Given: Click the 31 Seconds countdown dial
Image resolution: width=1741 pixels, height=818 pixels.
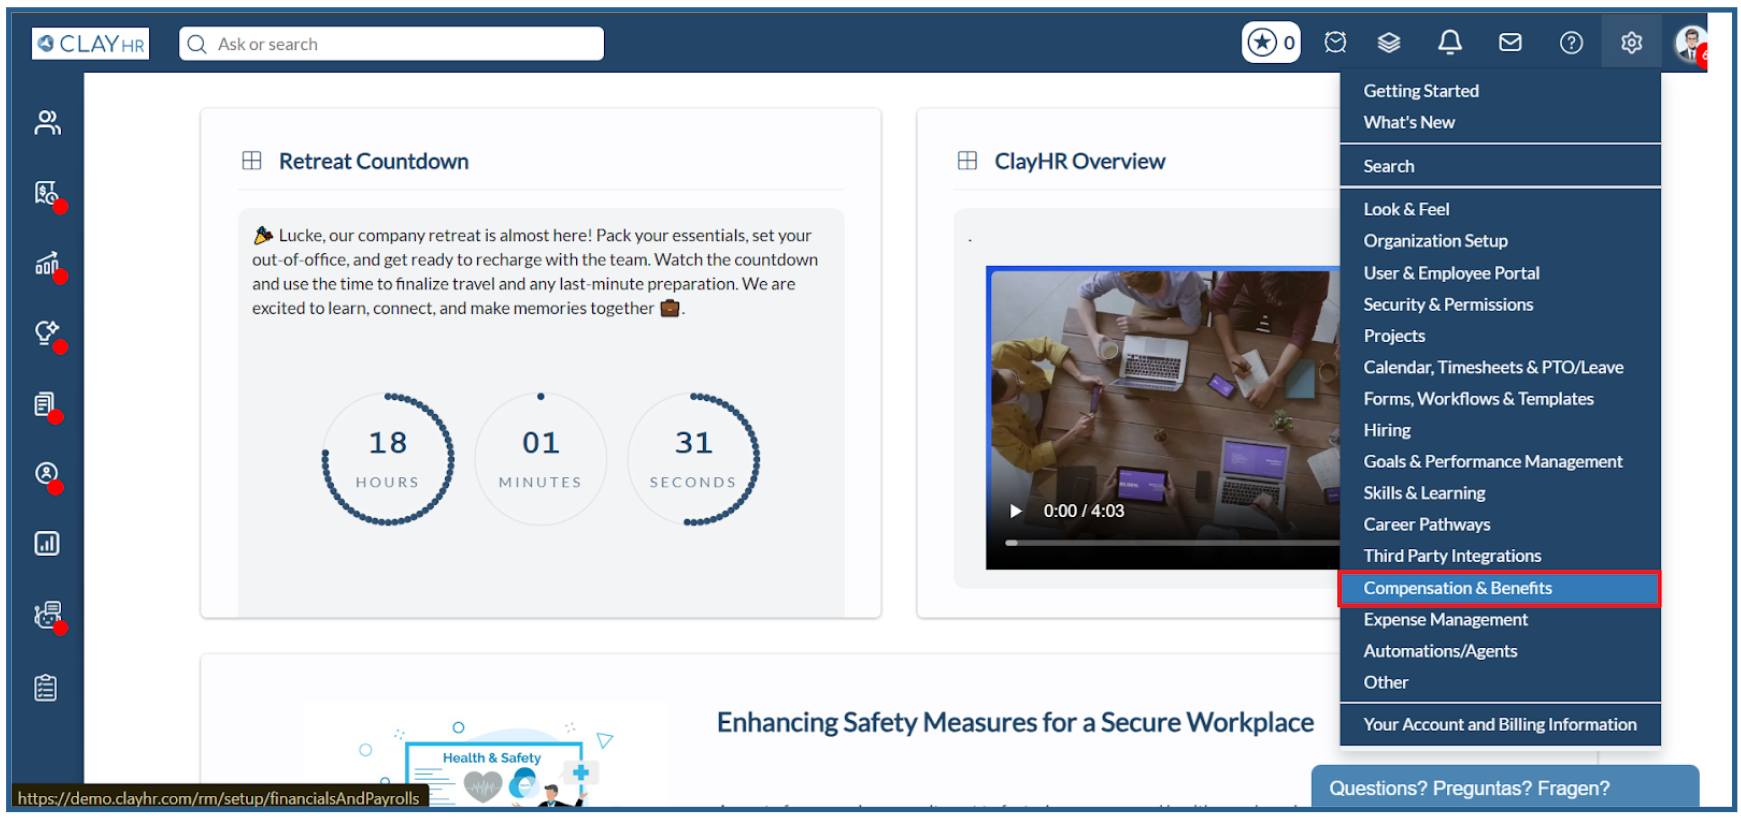Looking at the screenshot, I should point(693,459).
